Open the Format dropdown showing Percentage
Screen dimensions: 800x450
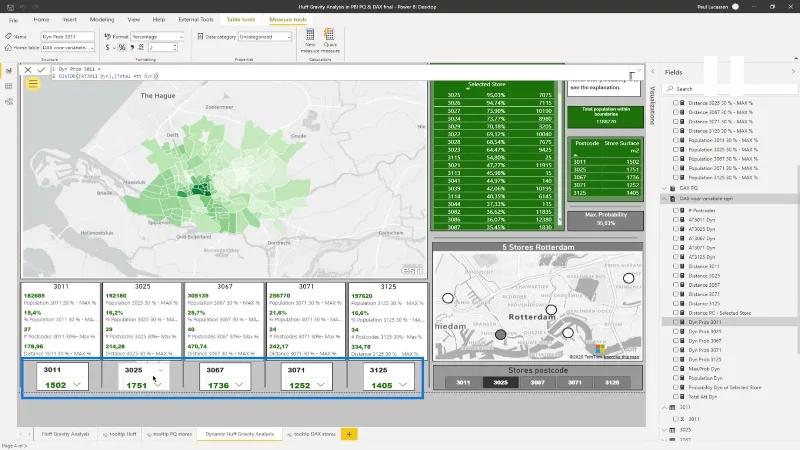pyautogui.click(x=157, y=37)
